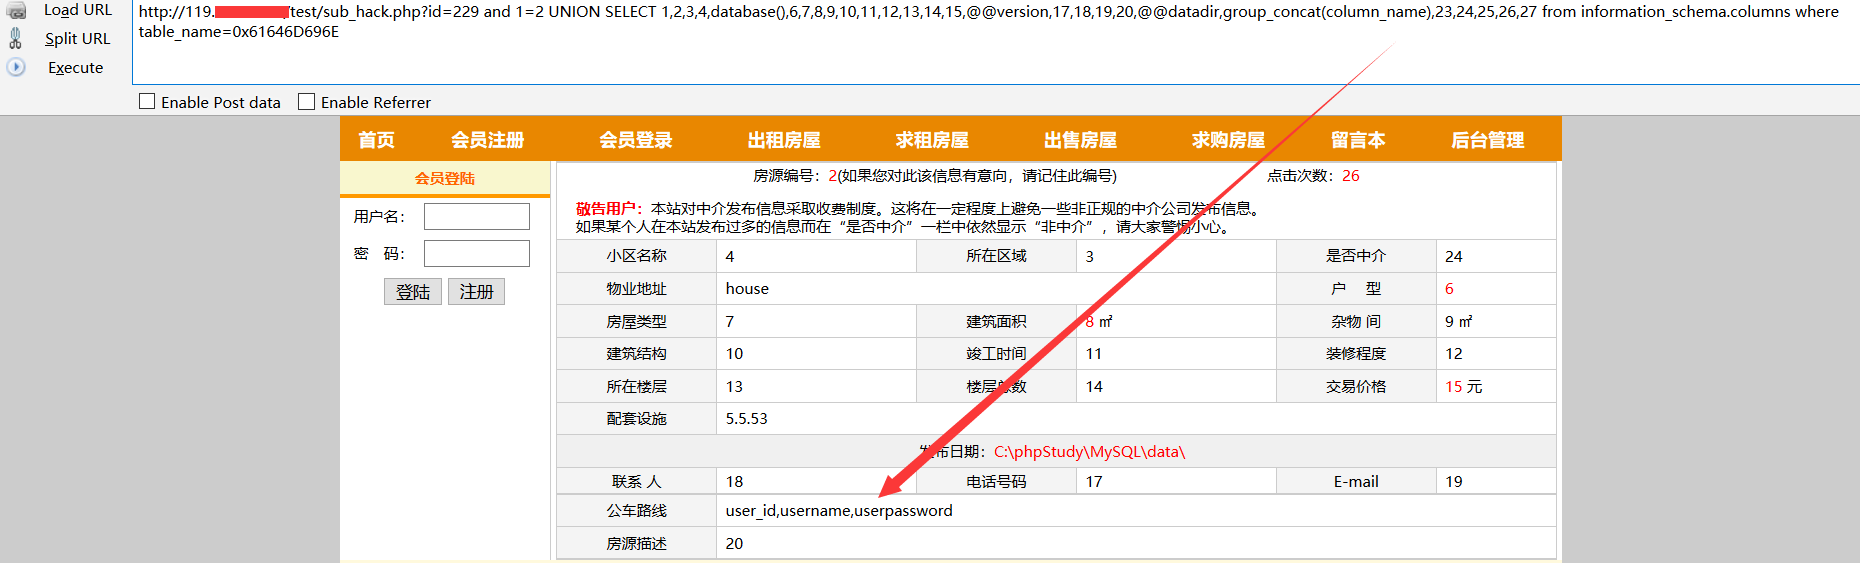The height and width of the screenshot is (563, 1860).
Task: Click inside the HackBar URL text area
Action: (995, 42)
